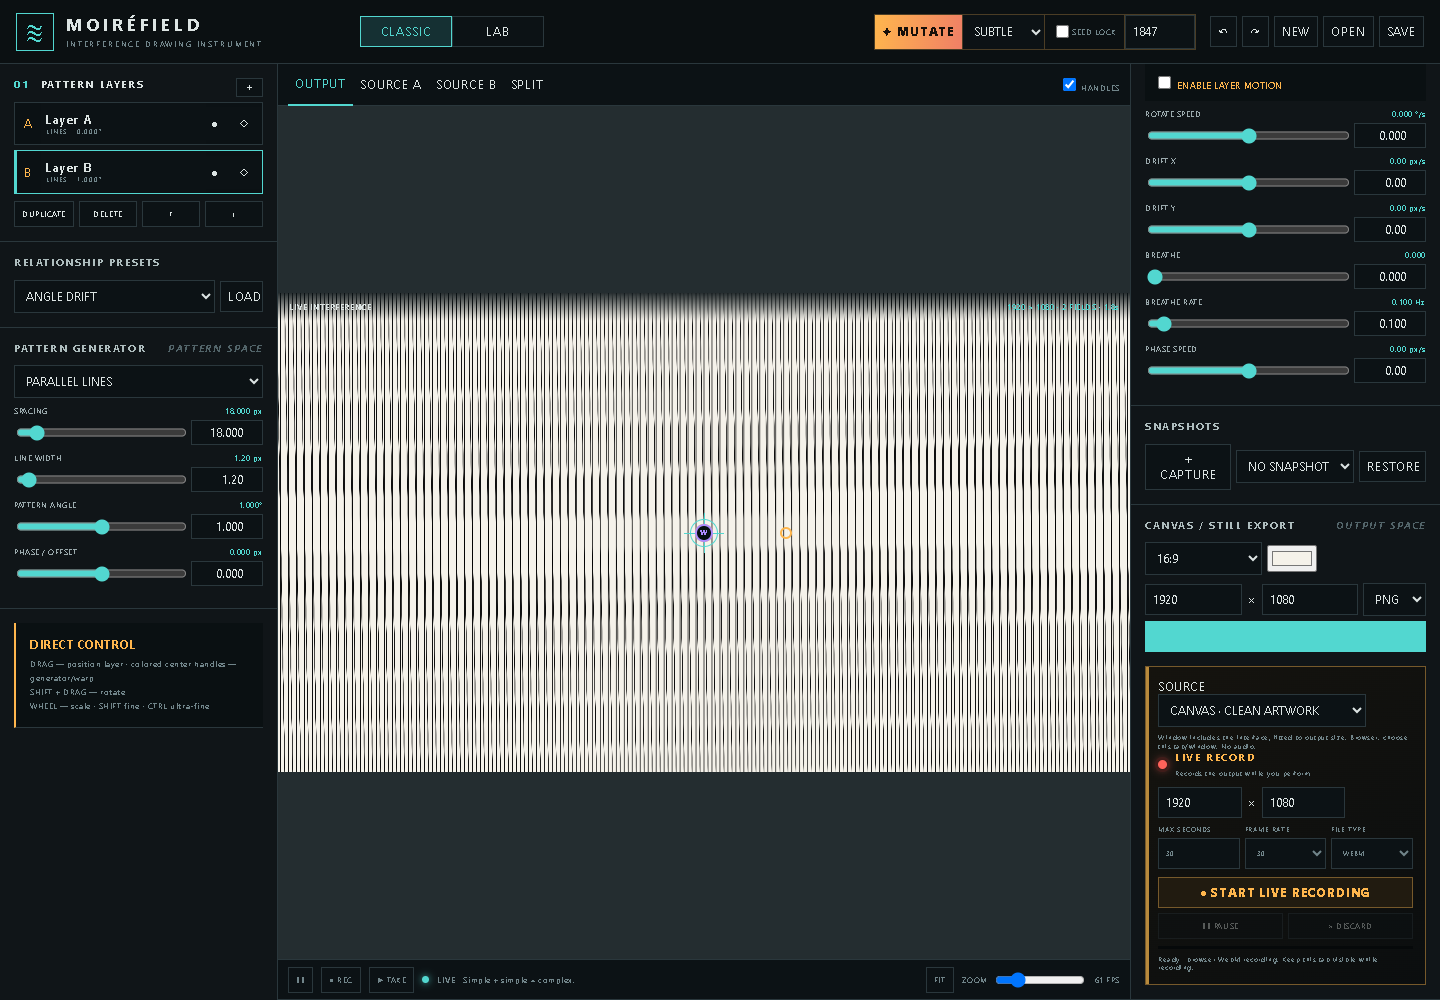The height and width of the screenshot is (1000, 1440).
Task: Open the canvas background color swatch
Action: (1292, 559)
